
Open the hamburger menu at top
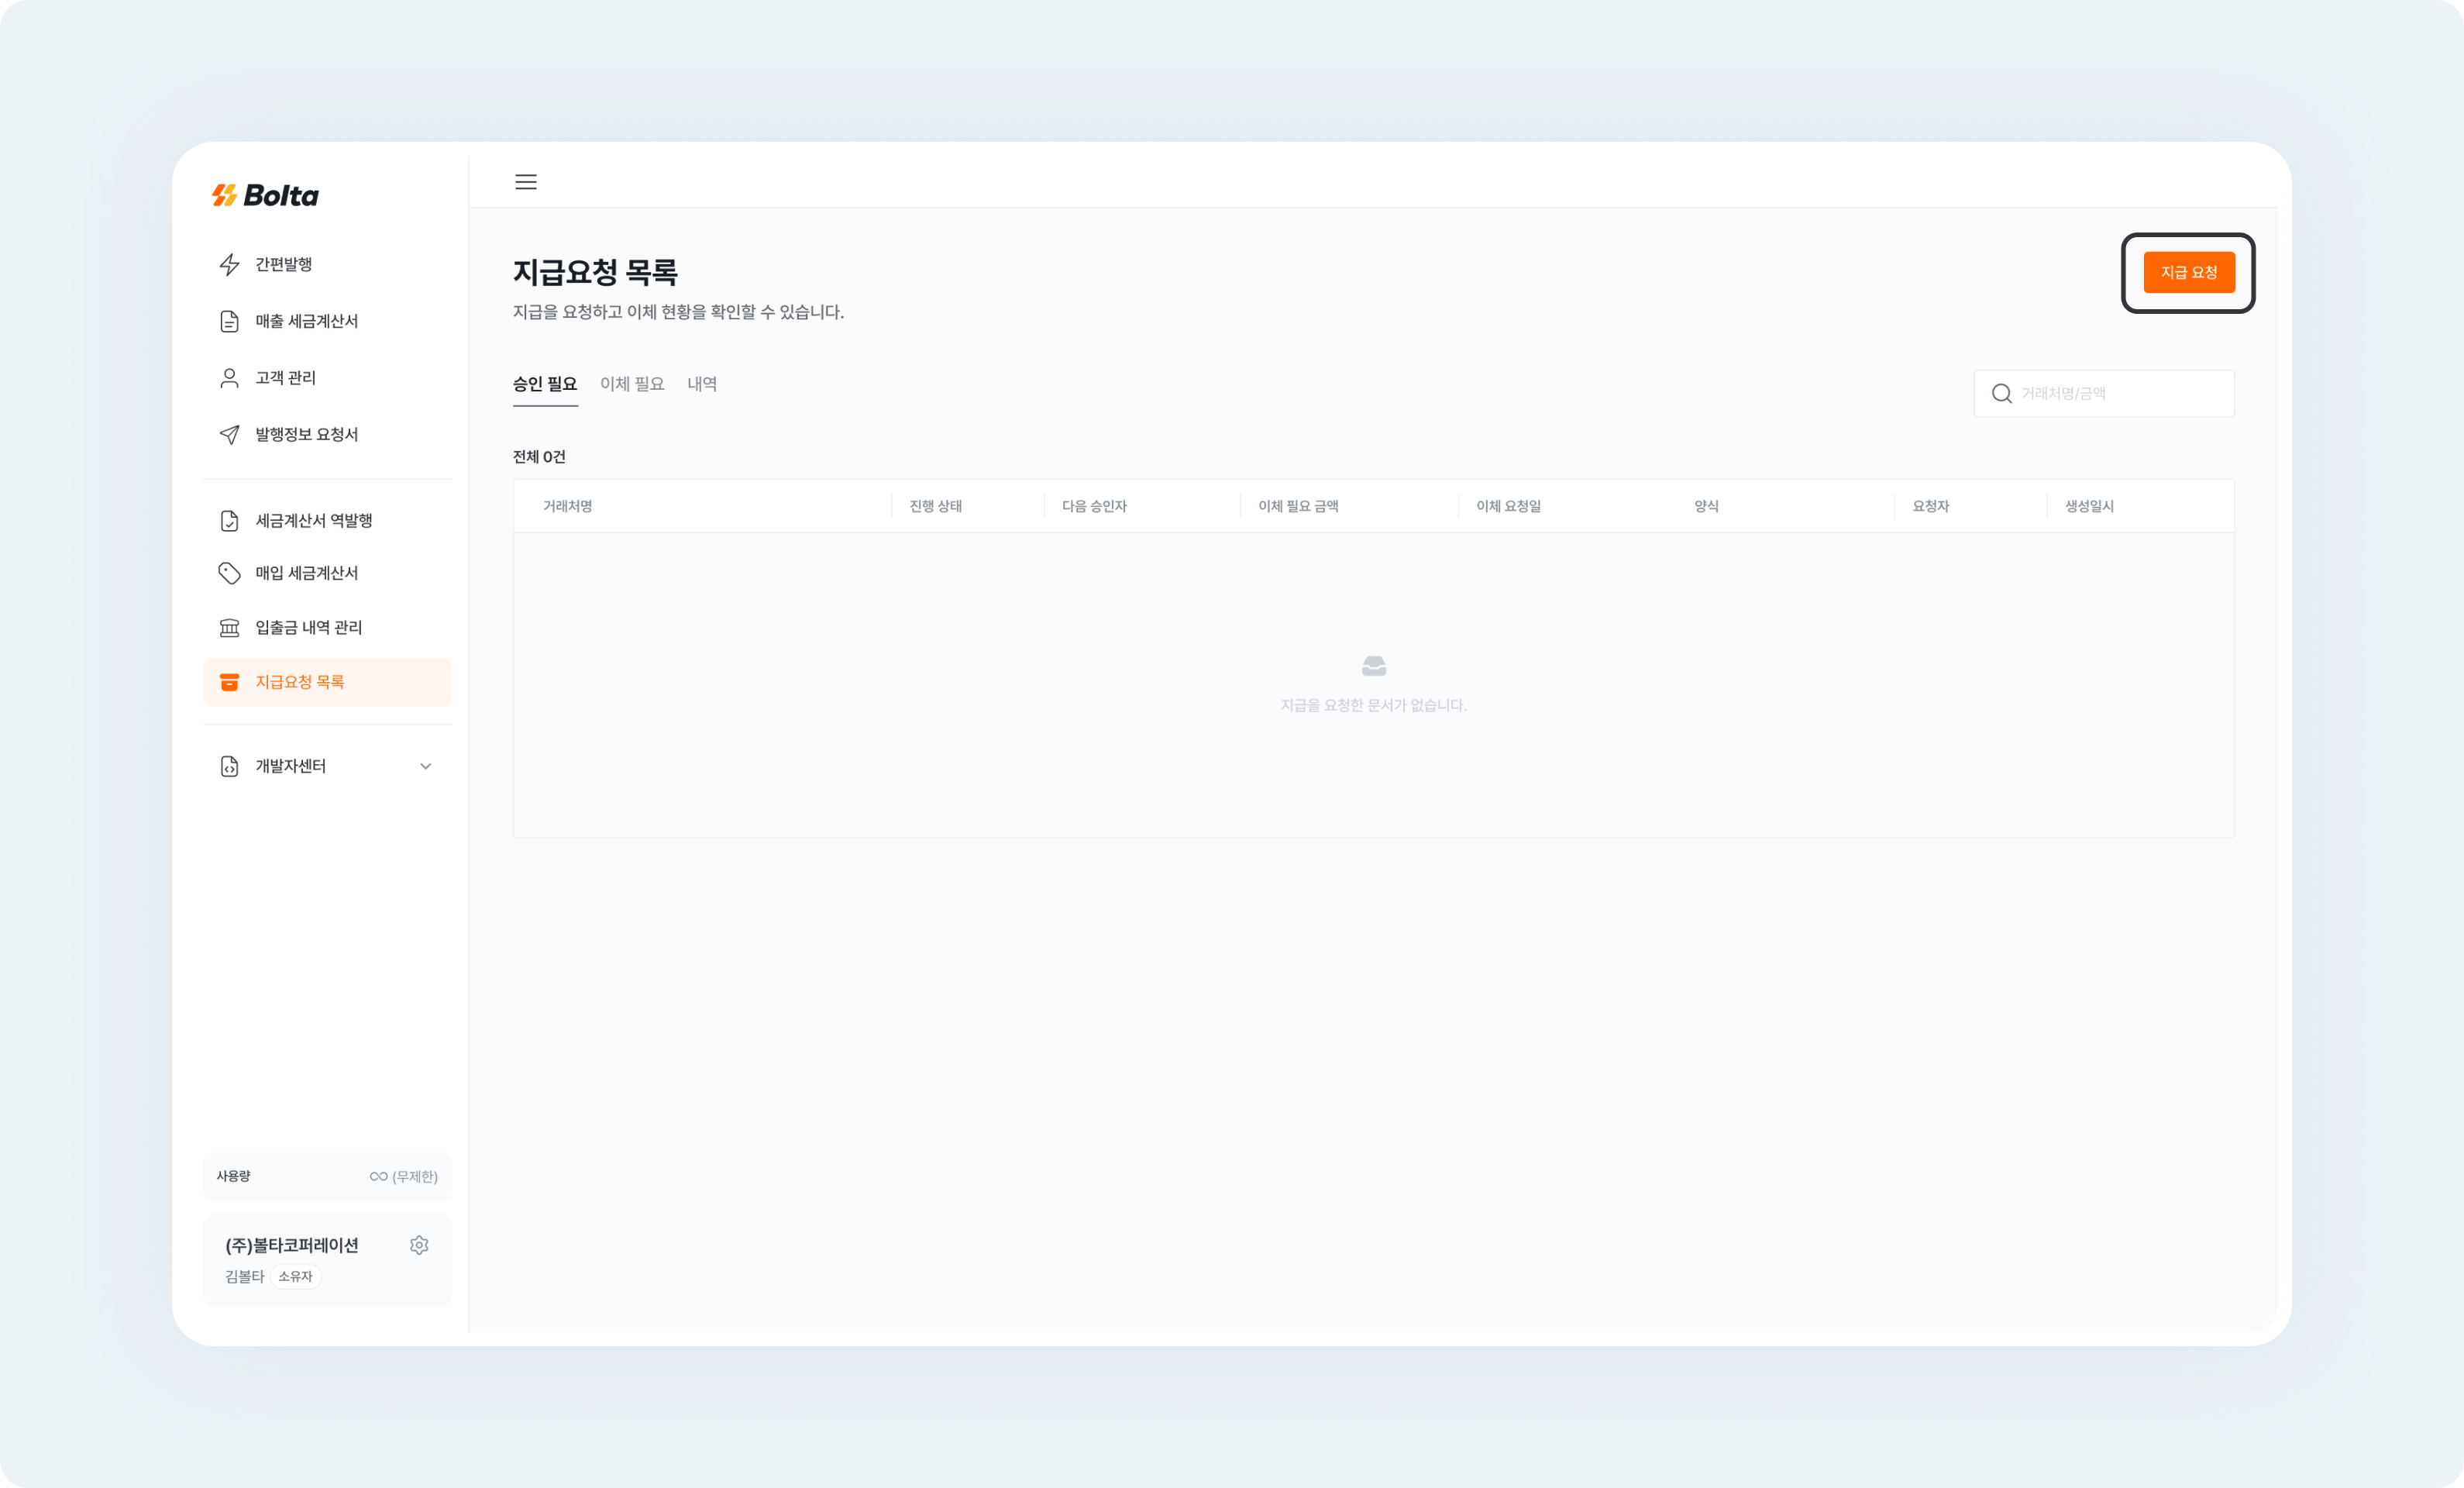(525, 182)
